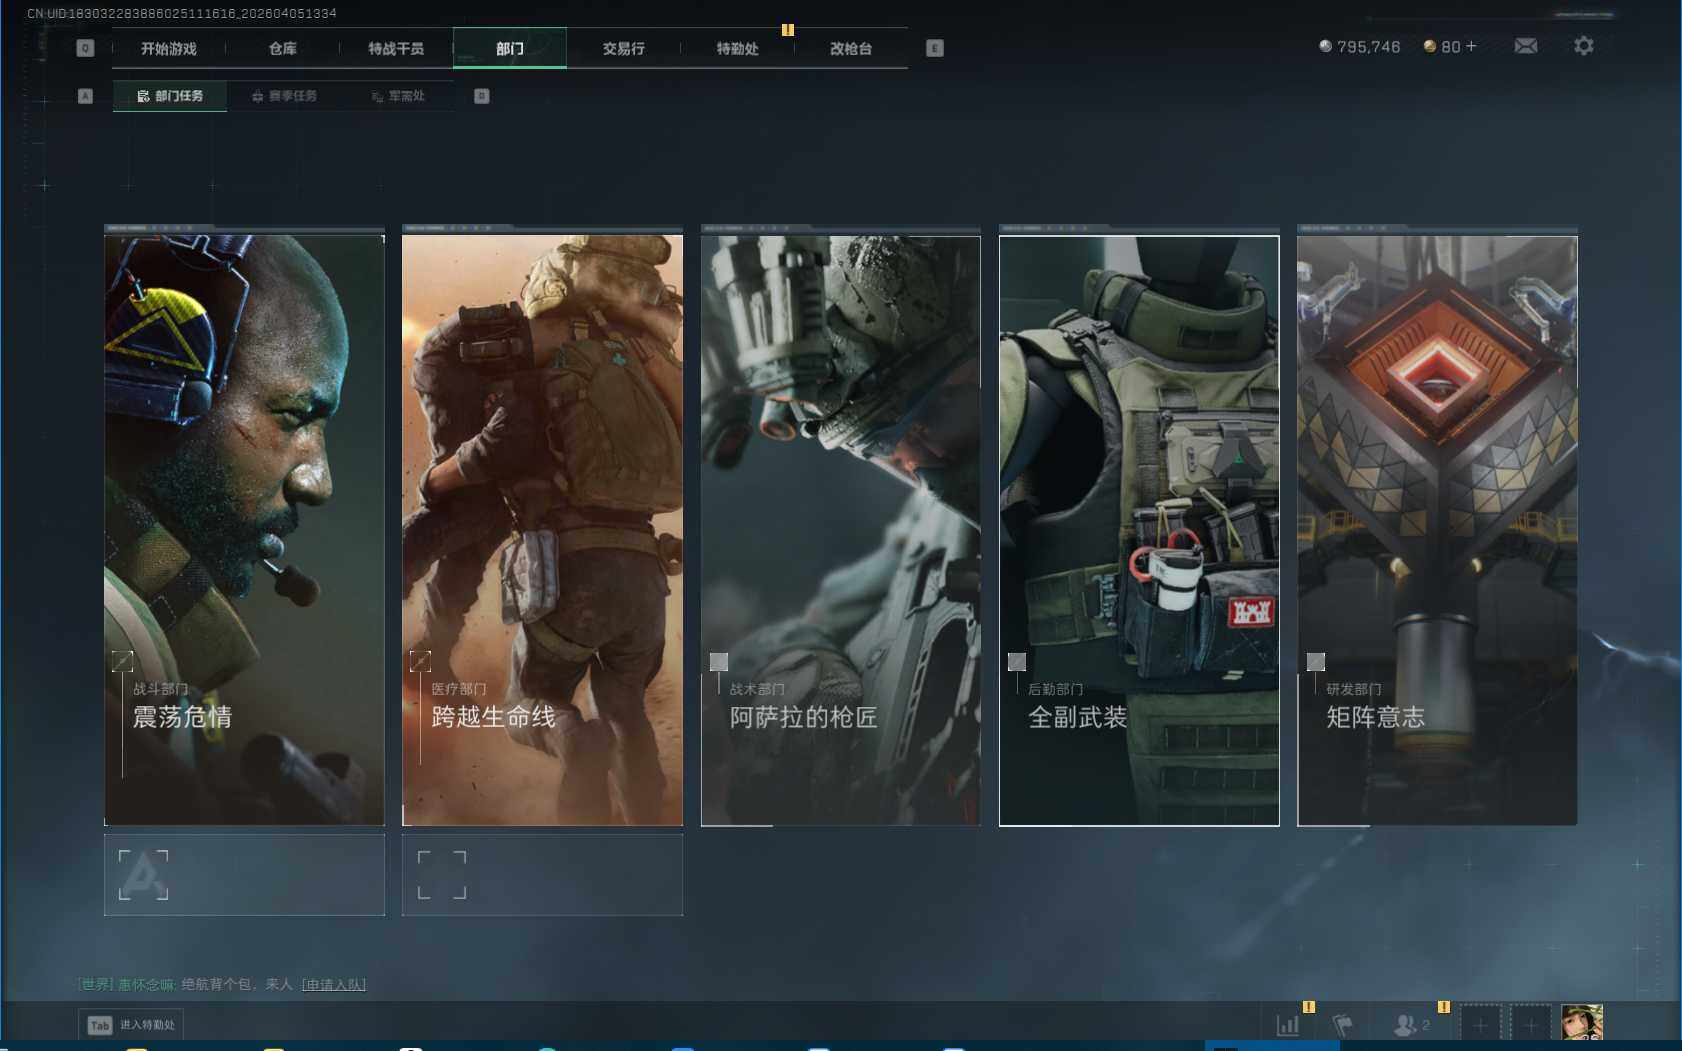Click the 795,746 currency balance
The width and height of the screenshot is (1682, 1051).
tap(1369, 47)
